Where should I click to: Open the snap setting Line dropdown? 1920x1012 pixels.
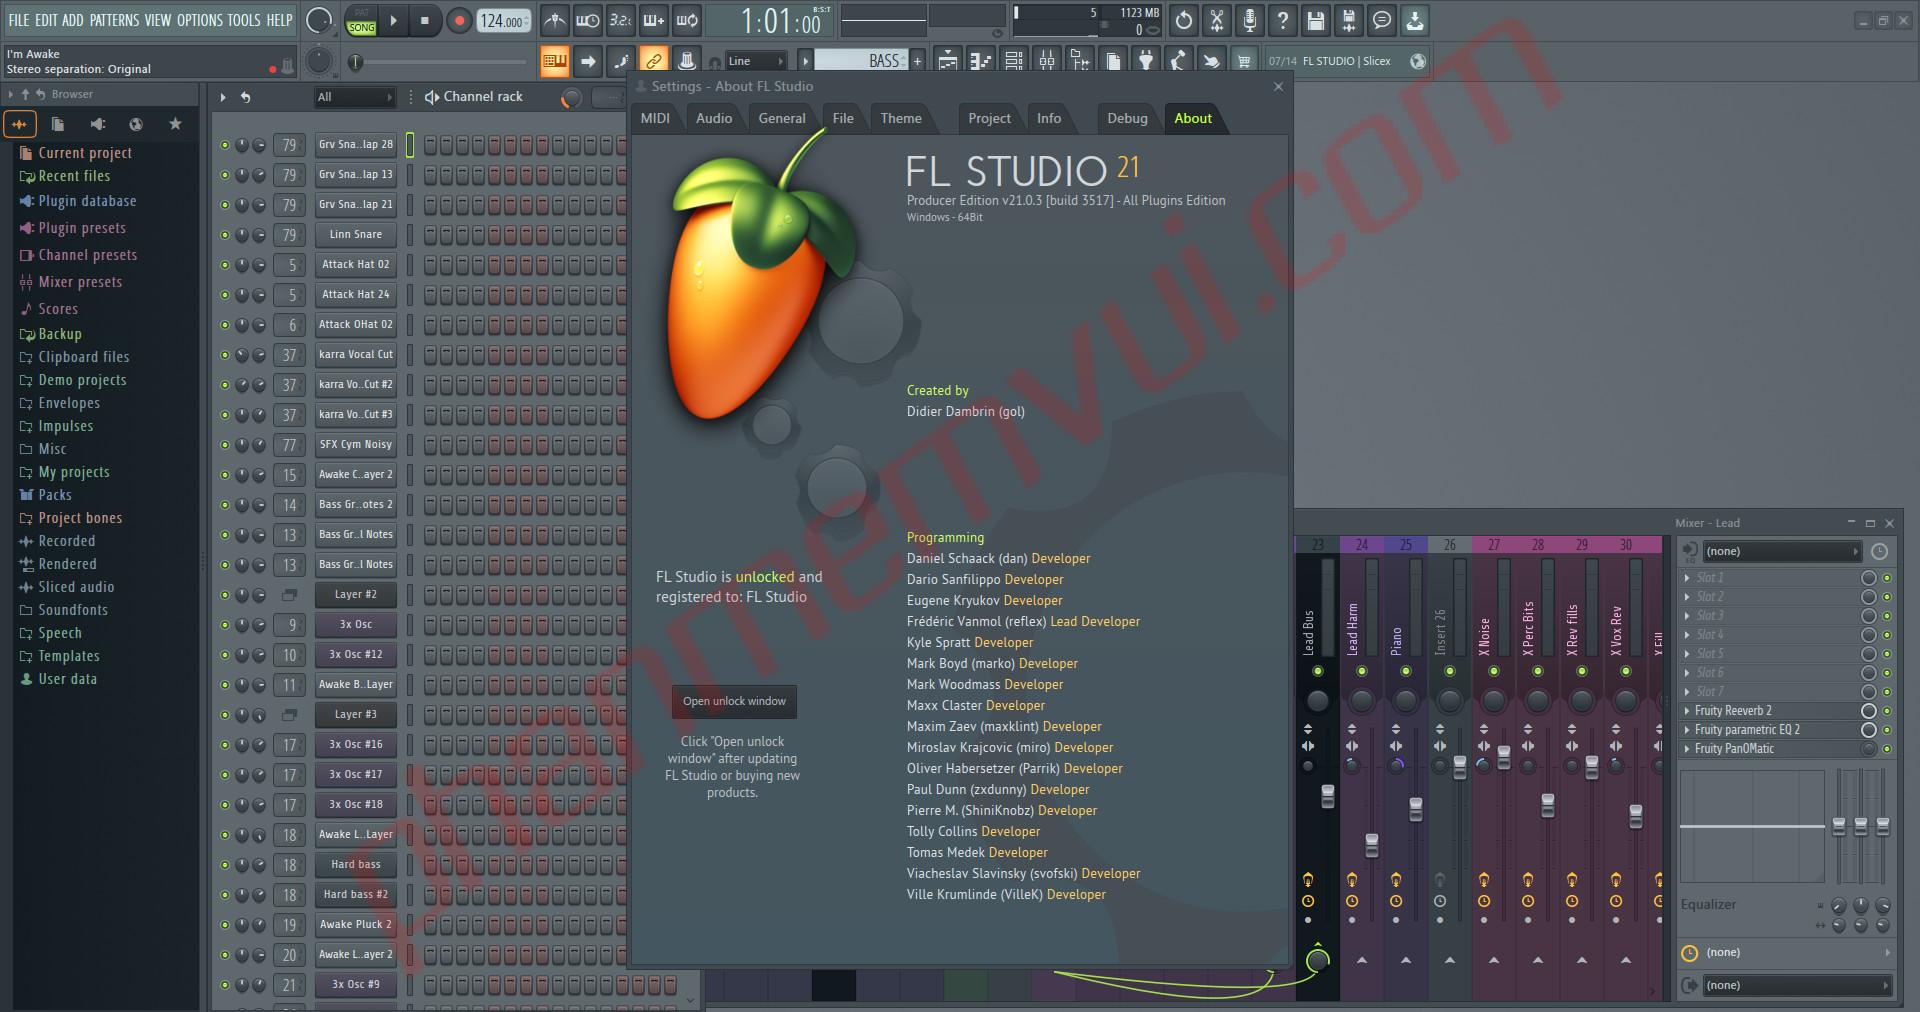click(x=756, y=60)
